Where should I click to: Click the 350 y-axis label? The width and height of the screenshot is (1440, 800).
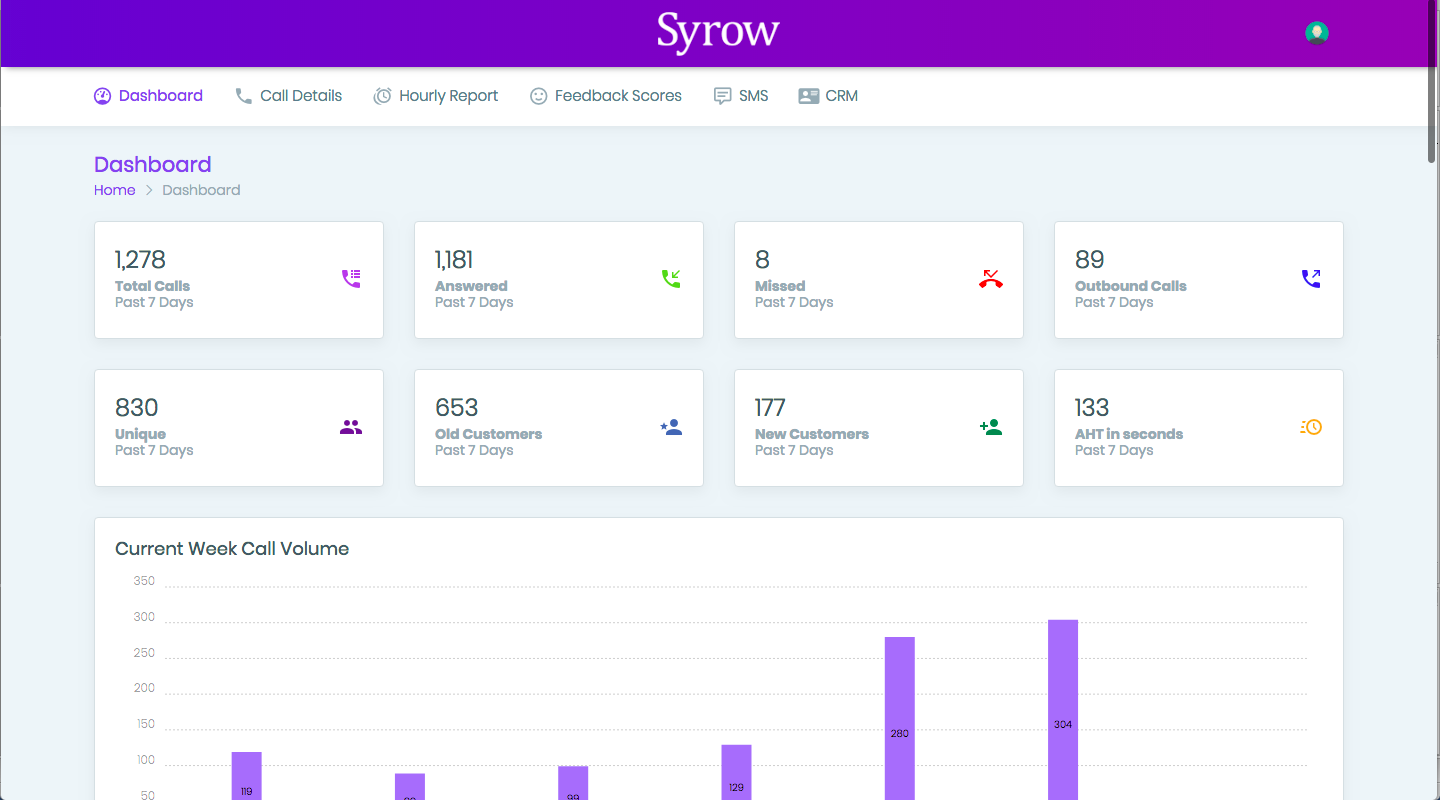coord(144,581)
